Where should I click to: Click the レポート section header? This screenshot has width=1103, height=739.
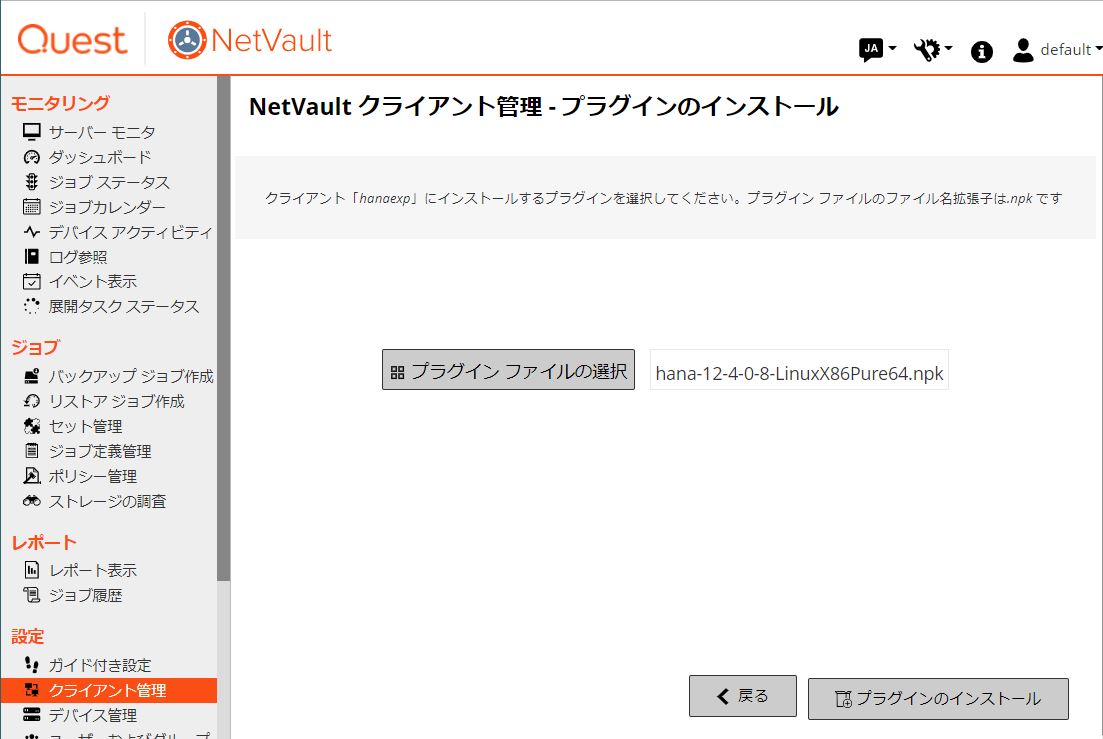click(x=44, y=542)
